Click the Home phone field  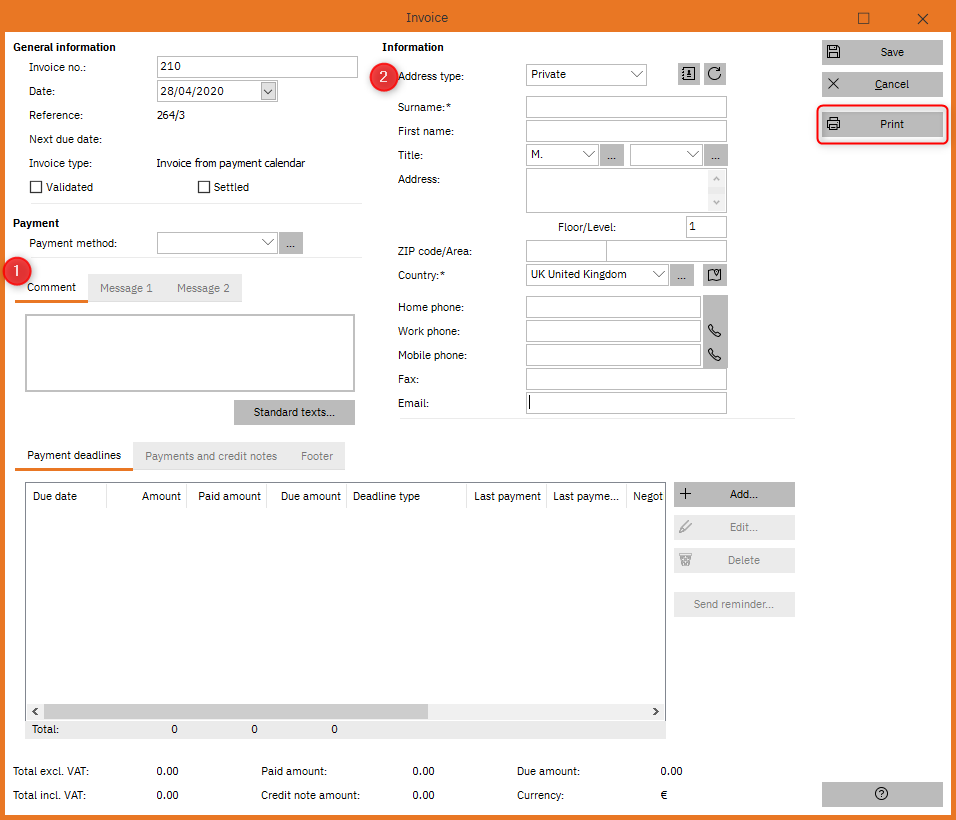pyautogui.click(x=613, y=307)
